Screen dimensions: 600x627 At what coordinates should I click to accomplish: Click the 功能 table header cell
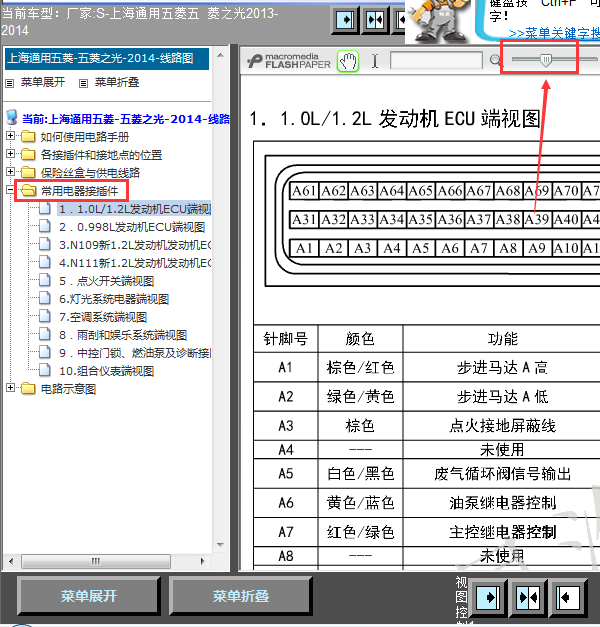coord(502,339)
